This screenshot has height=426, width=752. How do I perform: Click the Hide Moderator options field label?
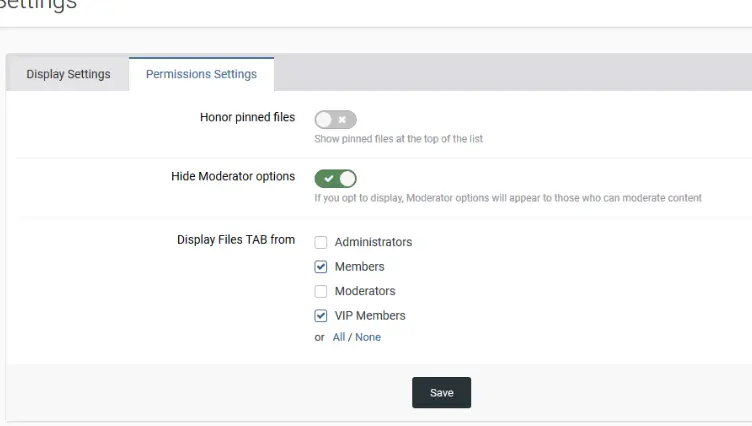point(233,176)
